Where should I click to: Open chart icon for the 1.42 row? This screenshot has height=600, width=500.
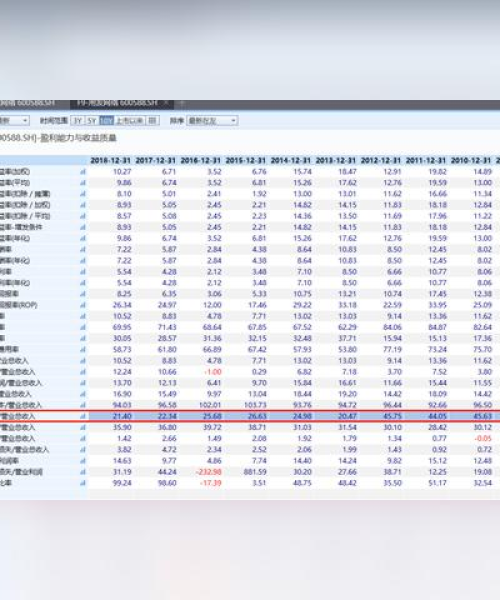tap(83, 439)
